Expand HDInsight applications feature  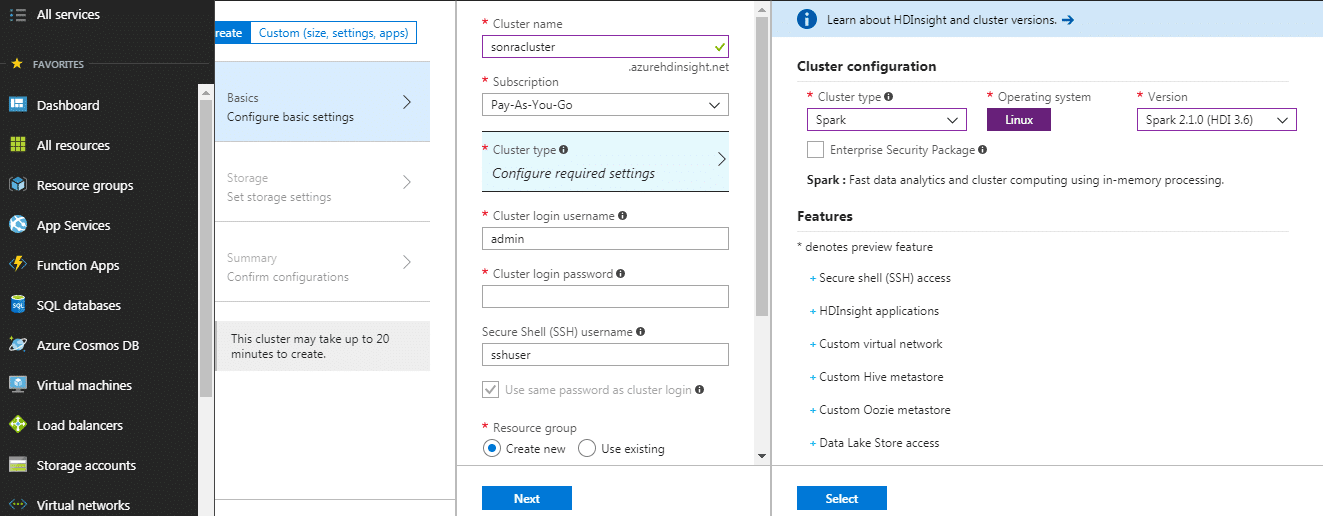pyautogui.click(x=874, y=311)
